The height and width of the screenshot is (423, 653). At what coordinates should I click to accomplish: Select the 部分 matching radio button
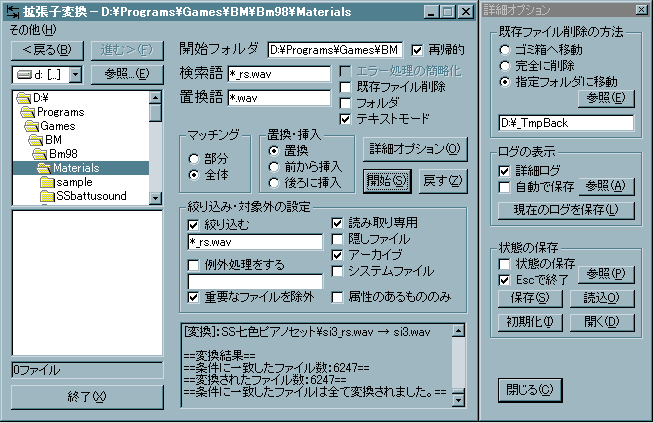pyautogui.click(x=194, y=158)
